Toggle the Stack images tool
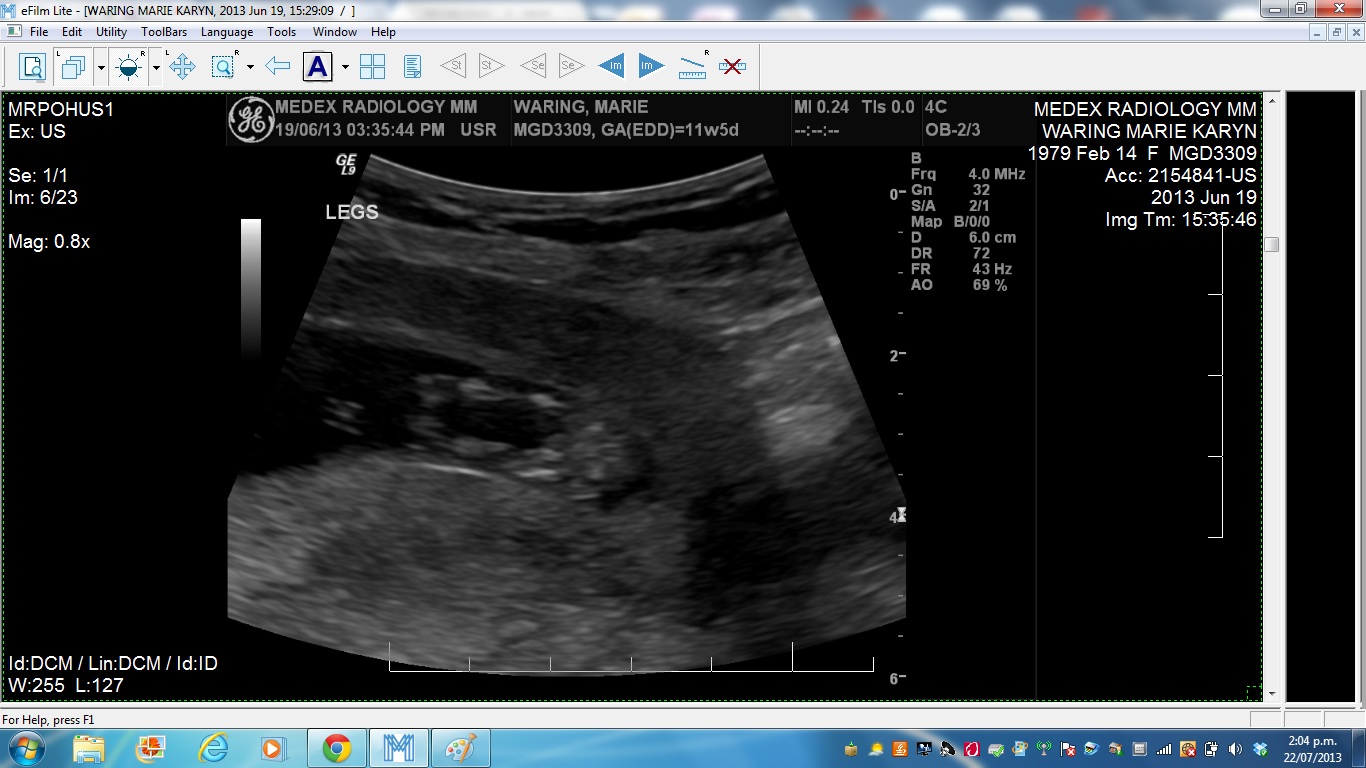Screen dimensions: 1366x768 (73, 67)
